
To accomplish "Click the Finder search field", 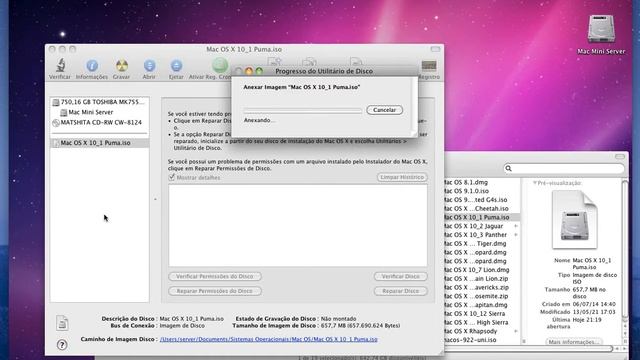I will (564, 168).
